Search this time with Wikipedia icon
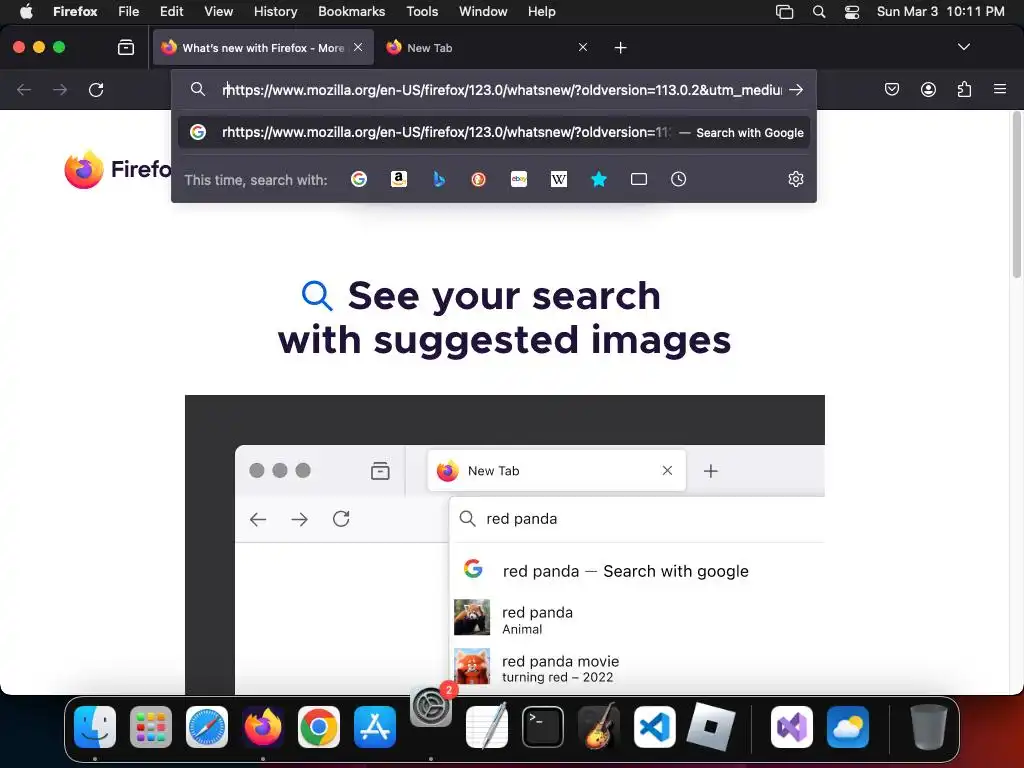The height and width of the screenshot is (768, 1024). 559,179
